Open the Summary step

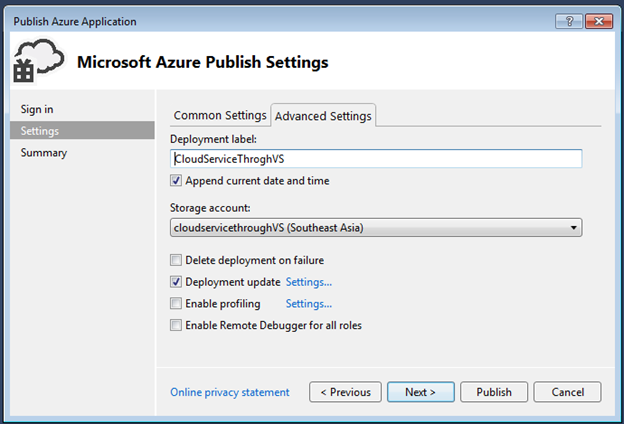44,153
